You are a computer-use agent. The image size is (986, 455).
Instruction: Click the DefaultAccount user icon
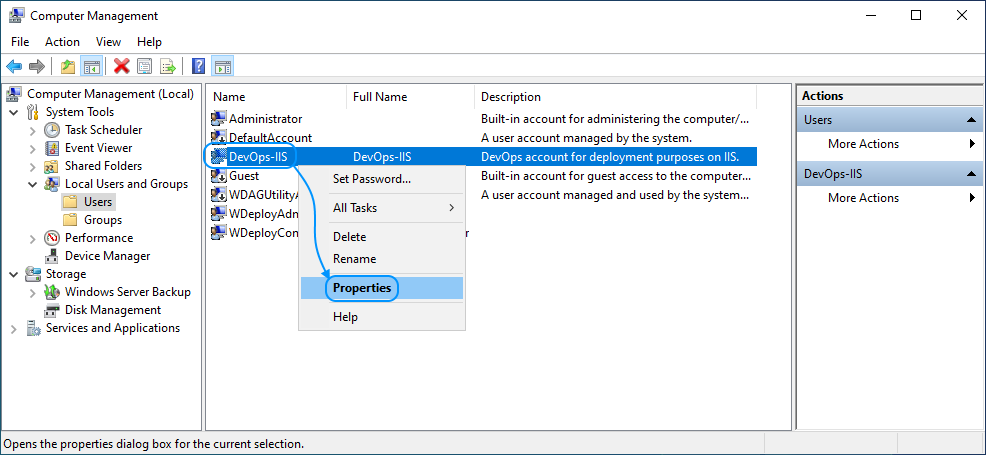(x=219, y=138)
